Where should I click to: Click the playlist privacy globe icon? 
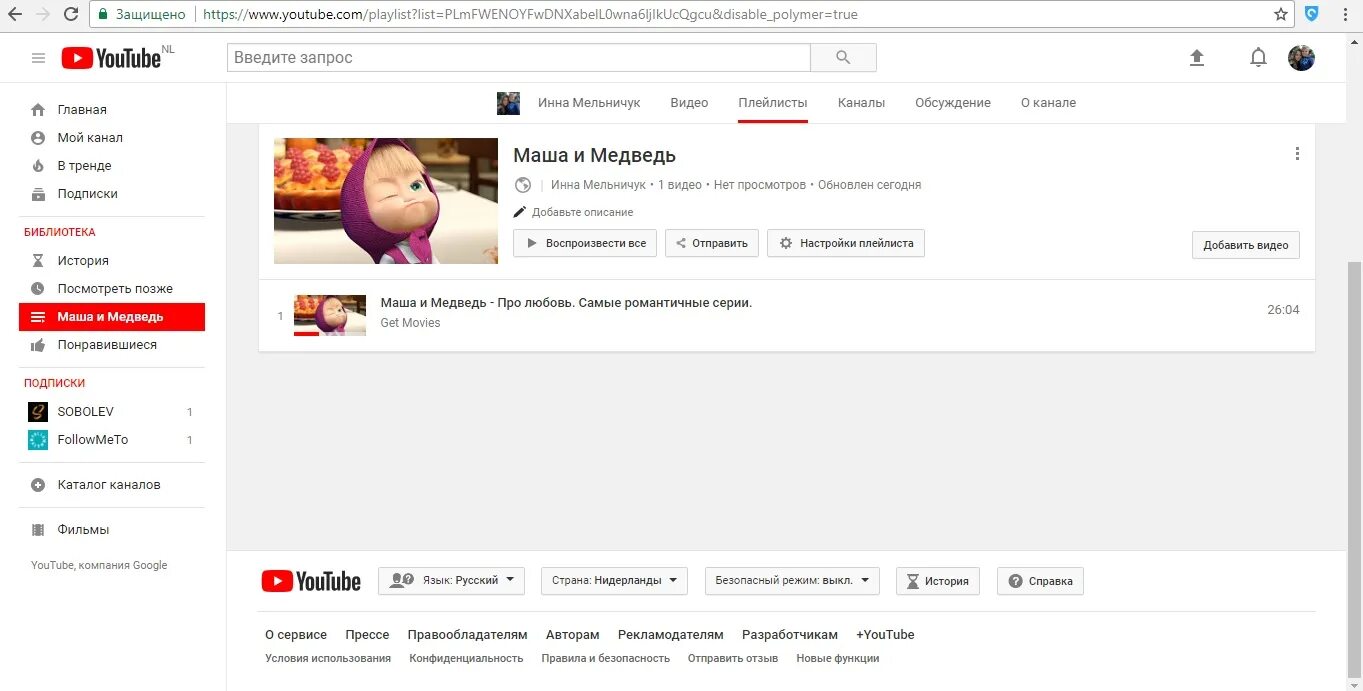tap(522, 185)
